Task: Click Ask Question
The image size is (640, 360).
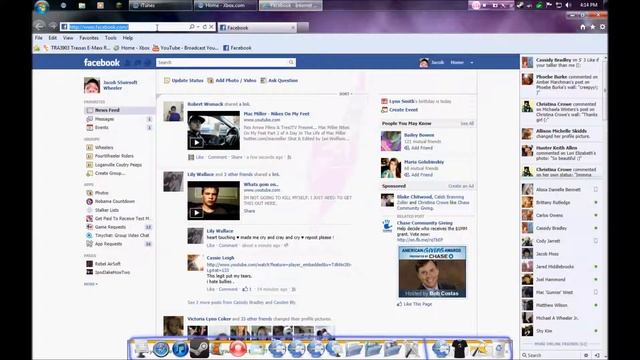Action: click(279, 80)
